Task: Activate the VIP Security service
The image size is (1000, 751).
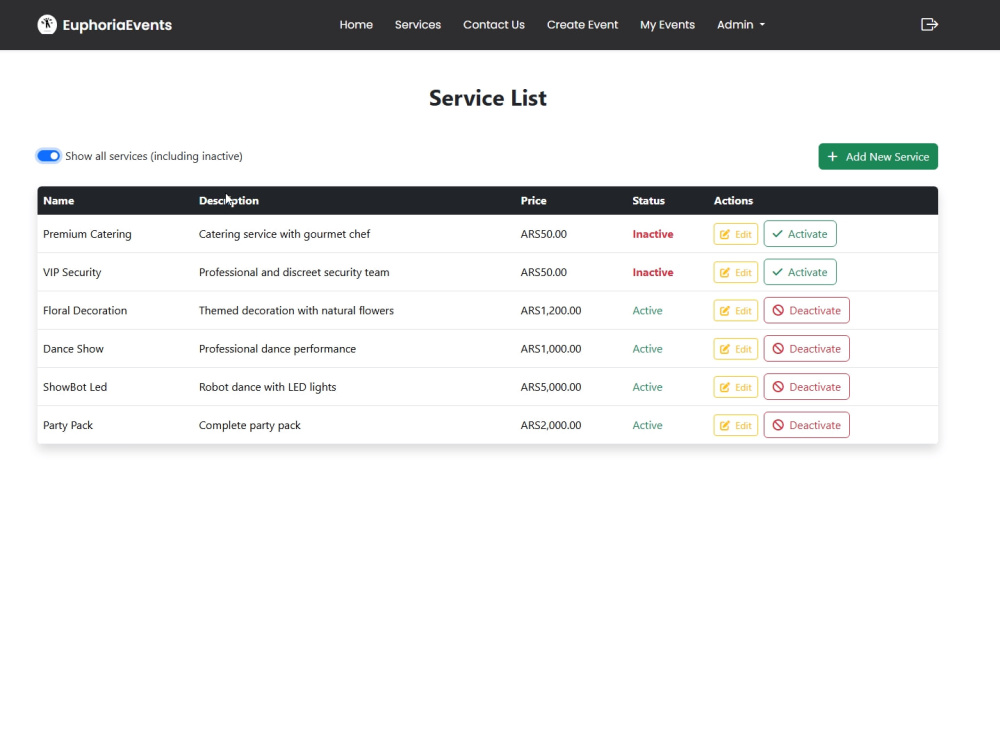Action: (x=800, y=272)
